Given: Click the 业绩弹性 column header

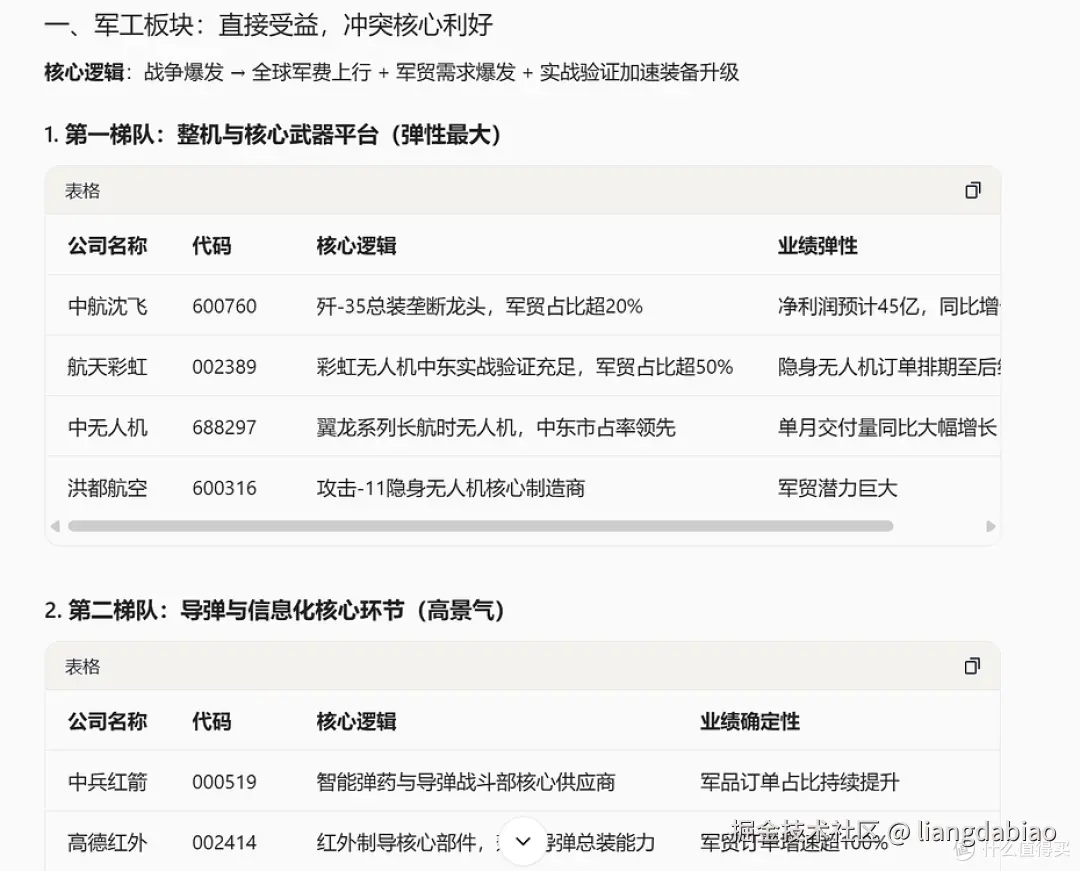Looking at the screenshot, I should click(817, 246).
